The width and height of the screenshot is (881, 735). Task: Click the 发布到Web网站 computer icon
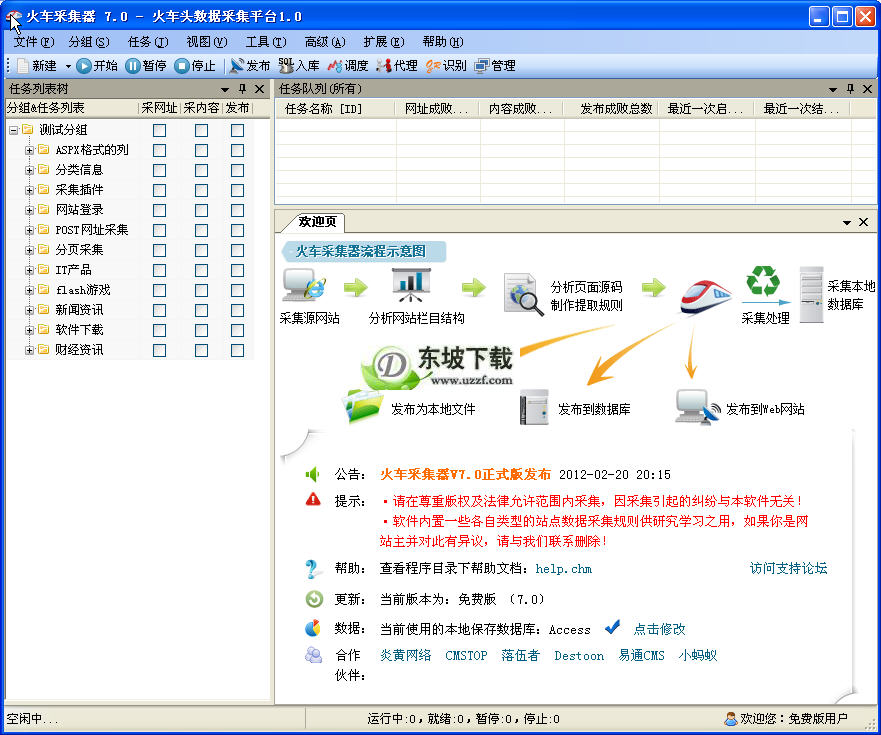pyautogui.click(x=697, y=407)
